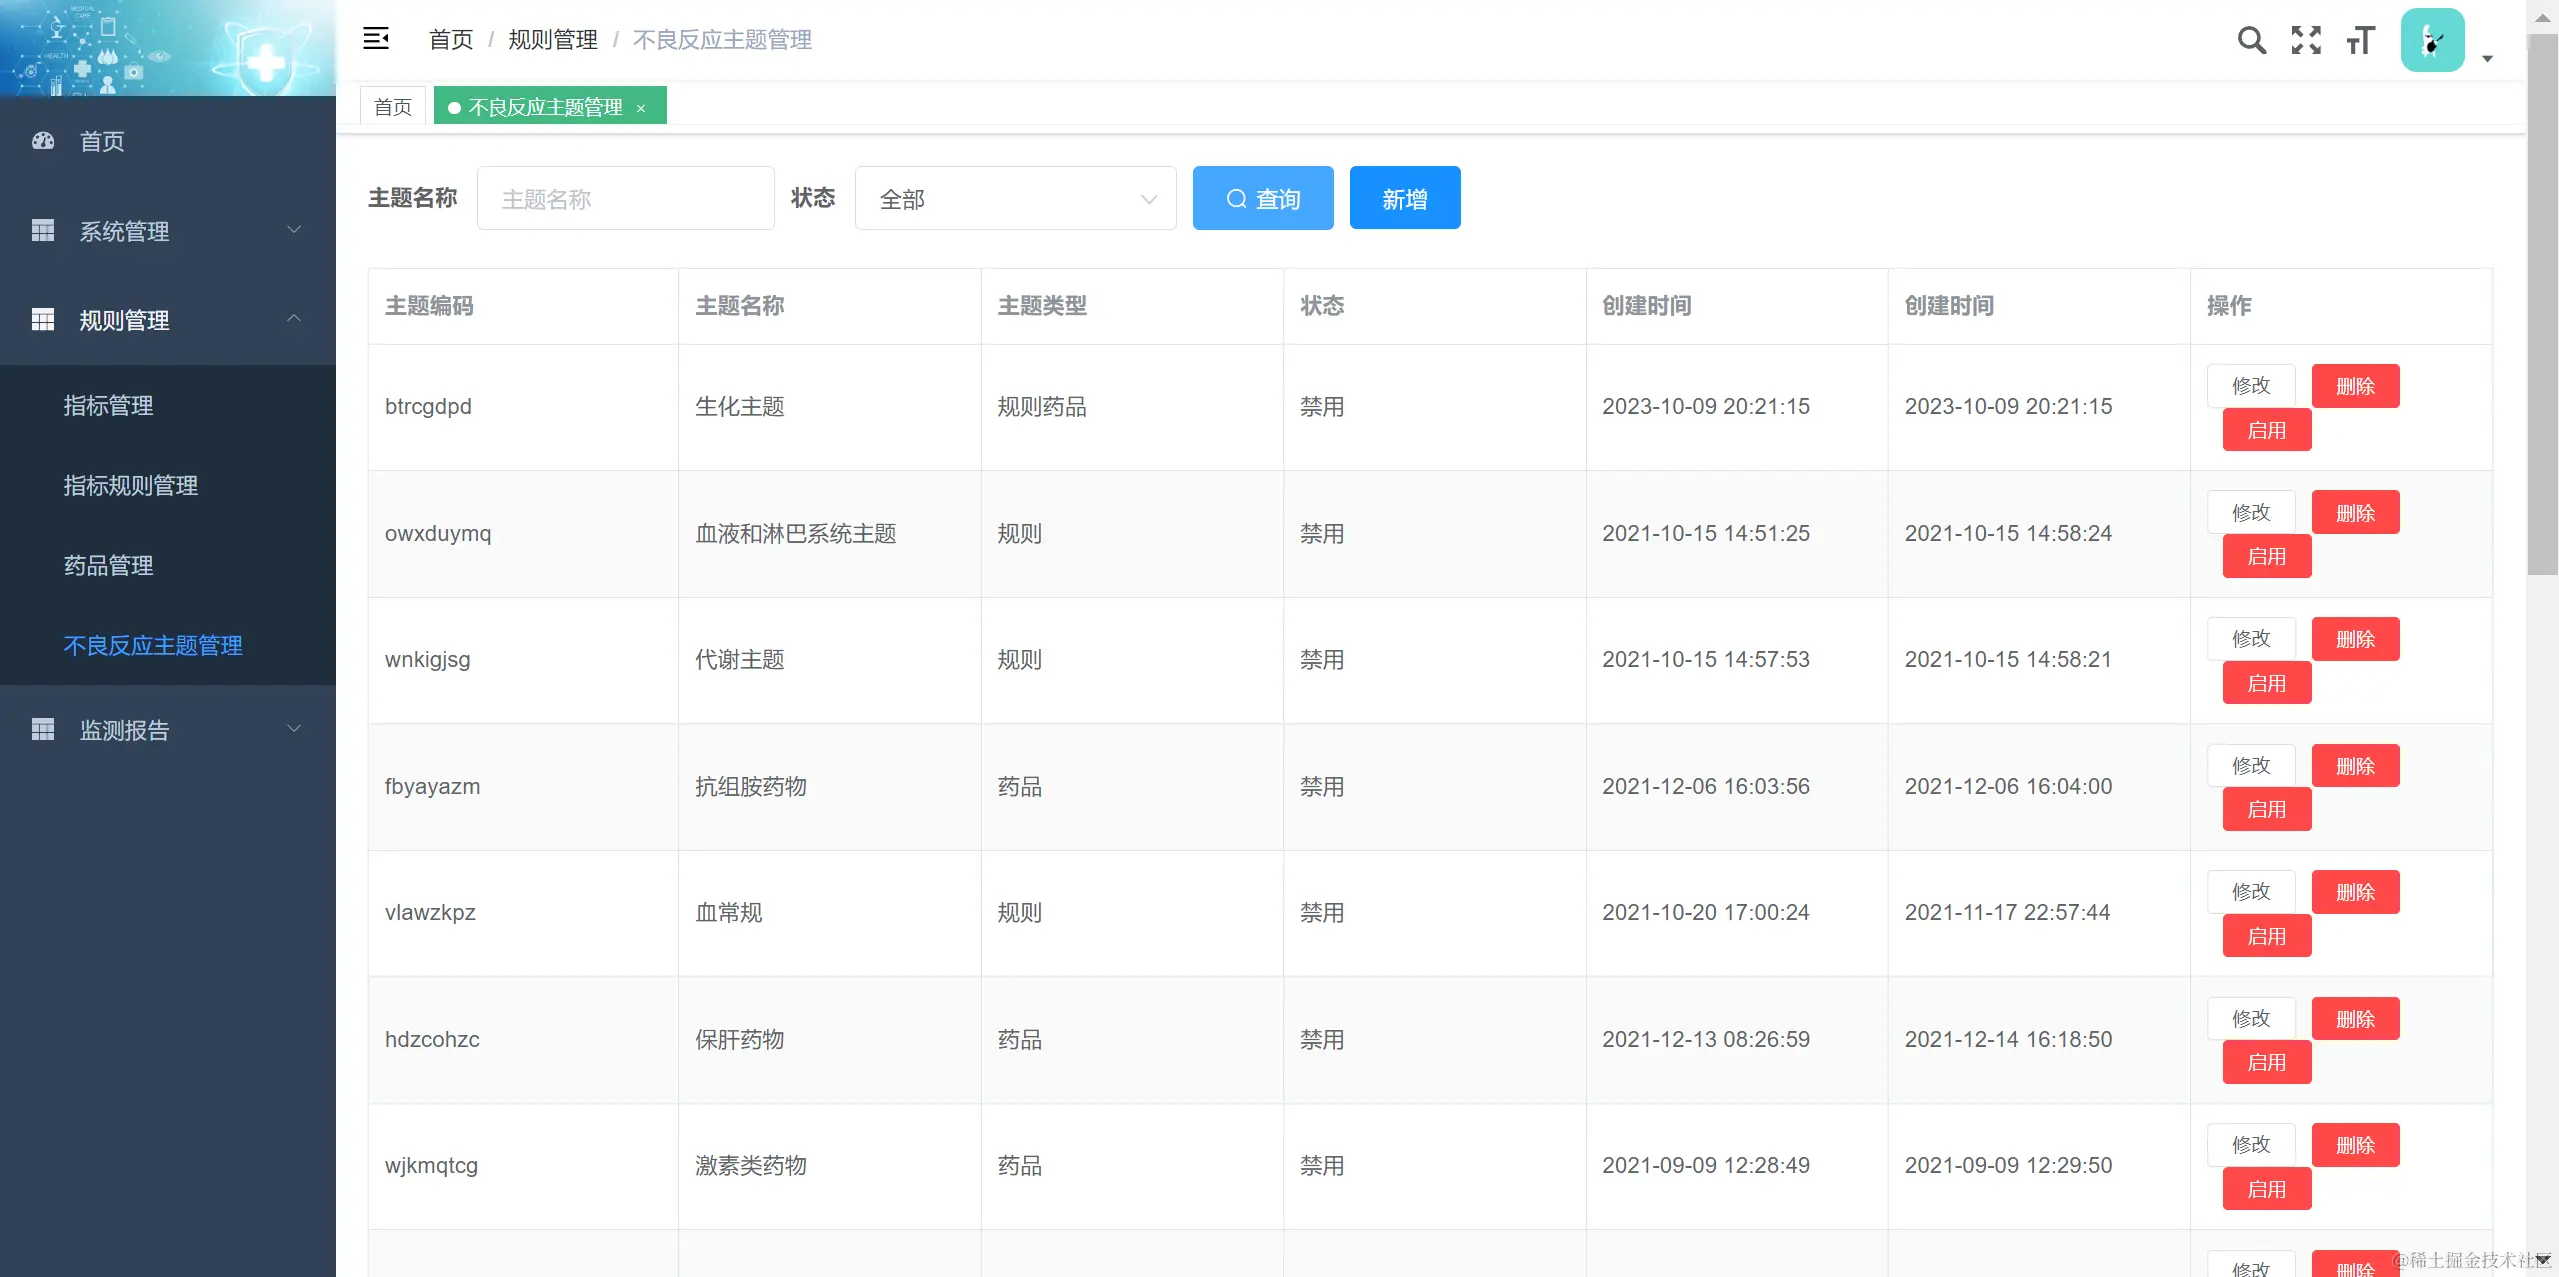Click the 查询 search button

(1261, 197)
